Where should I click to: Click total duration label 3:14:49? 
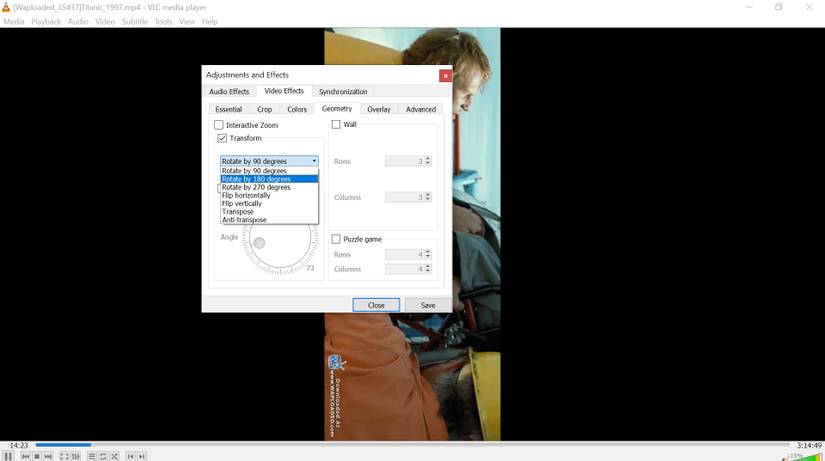[809, 445]
